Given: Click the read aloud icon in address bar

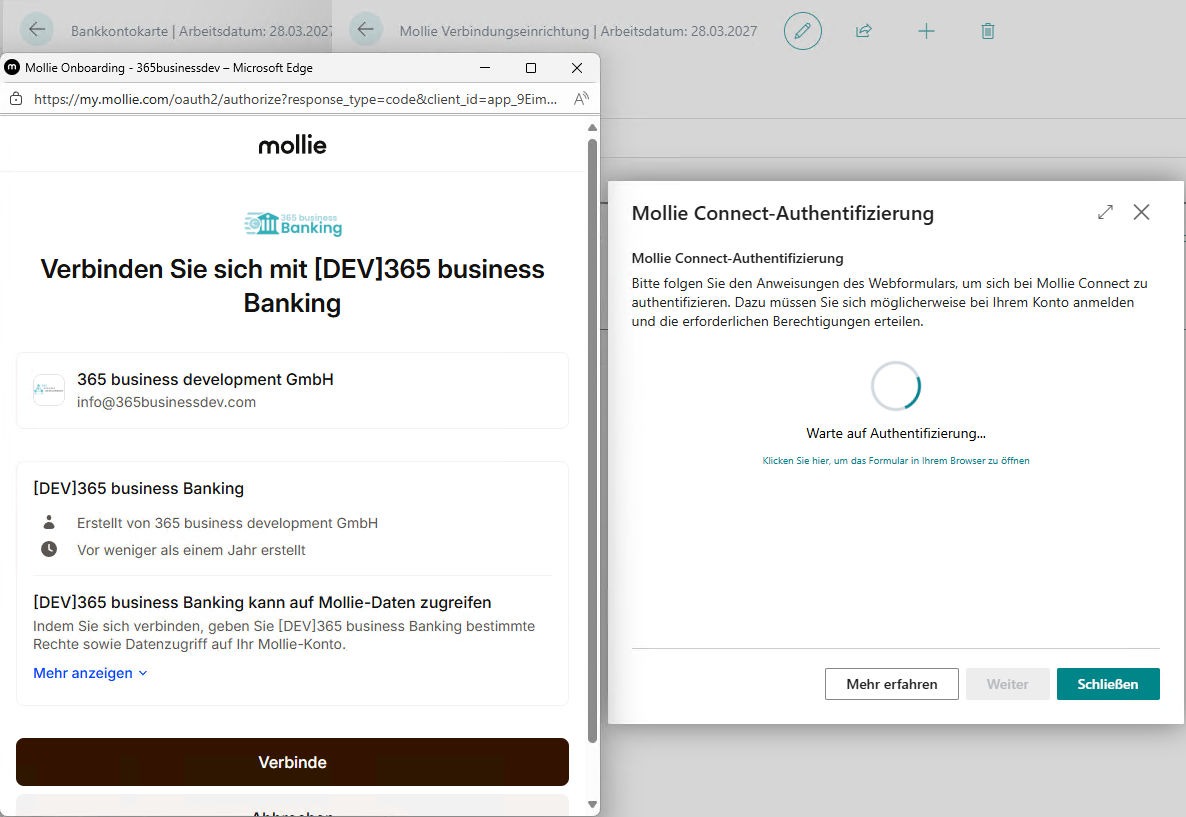Looking at the screenshot, I should pos(581,99).
